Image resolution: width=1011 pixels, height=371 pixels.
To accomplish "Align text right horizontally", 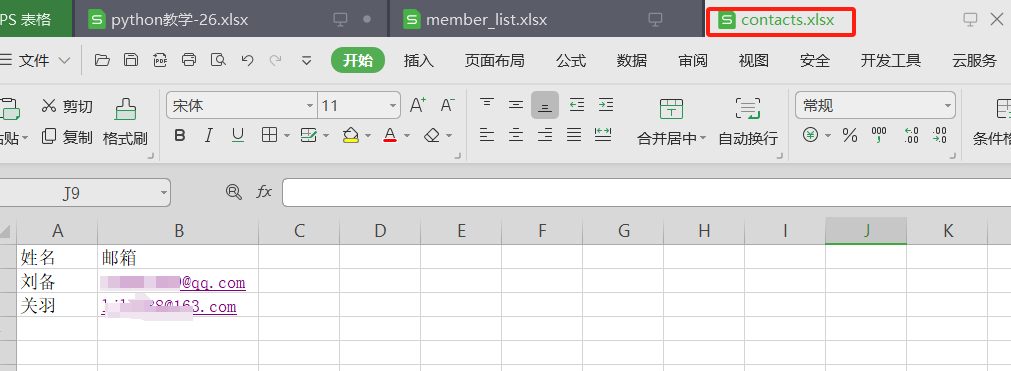I will click(x=545, y=135).
